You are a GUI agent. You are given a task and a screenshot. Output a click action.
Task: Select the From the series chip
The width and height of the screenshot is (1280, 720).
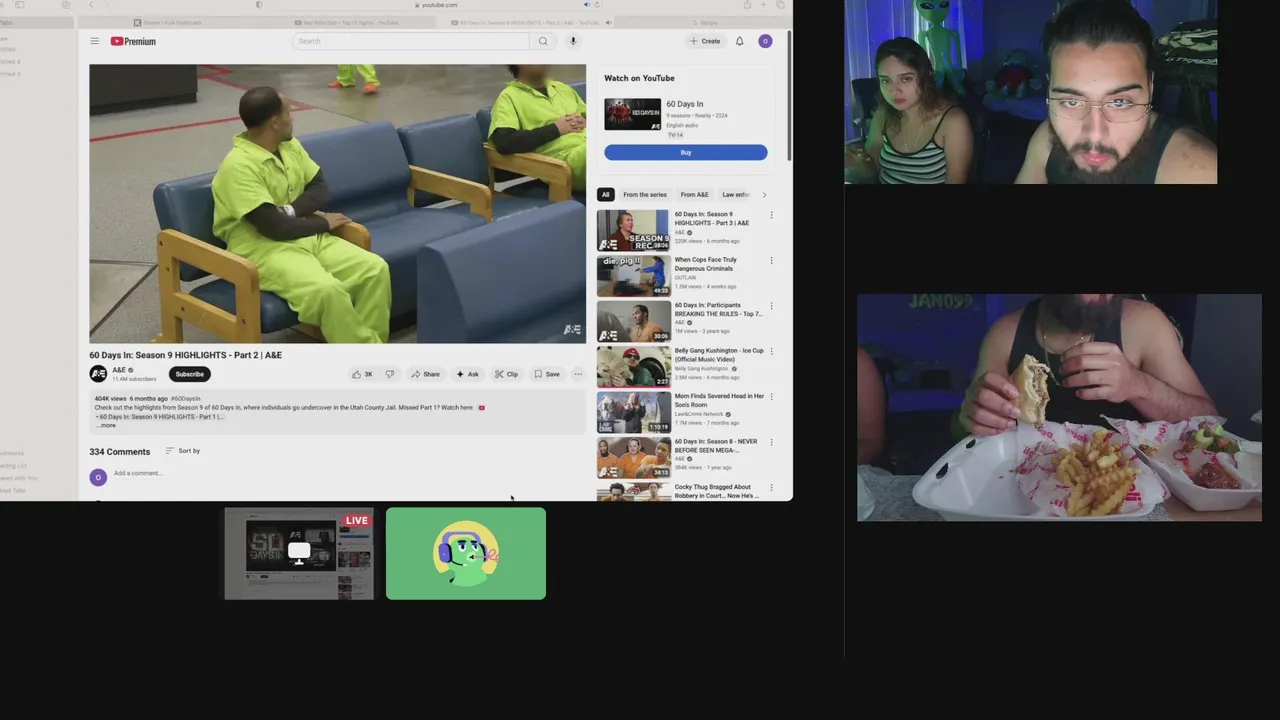pyautogui.click(x=644, y=195)
